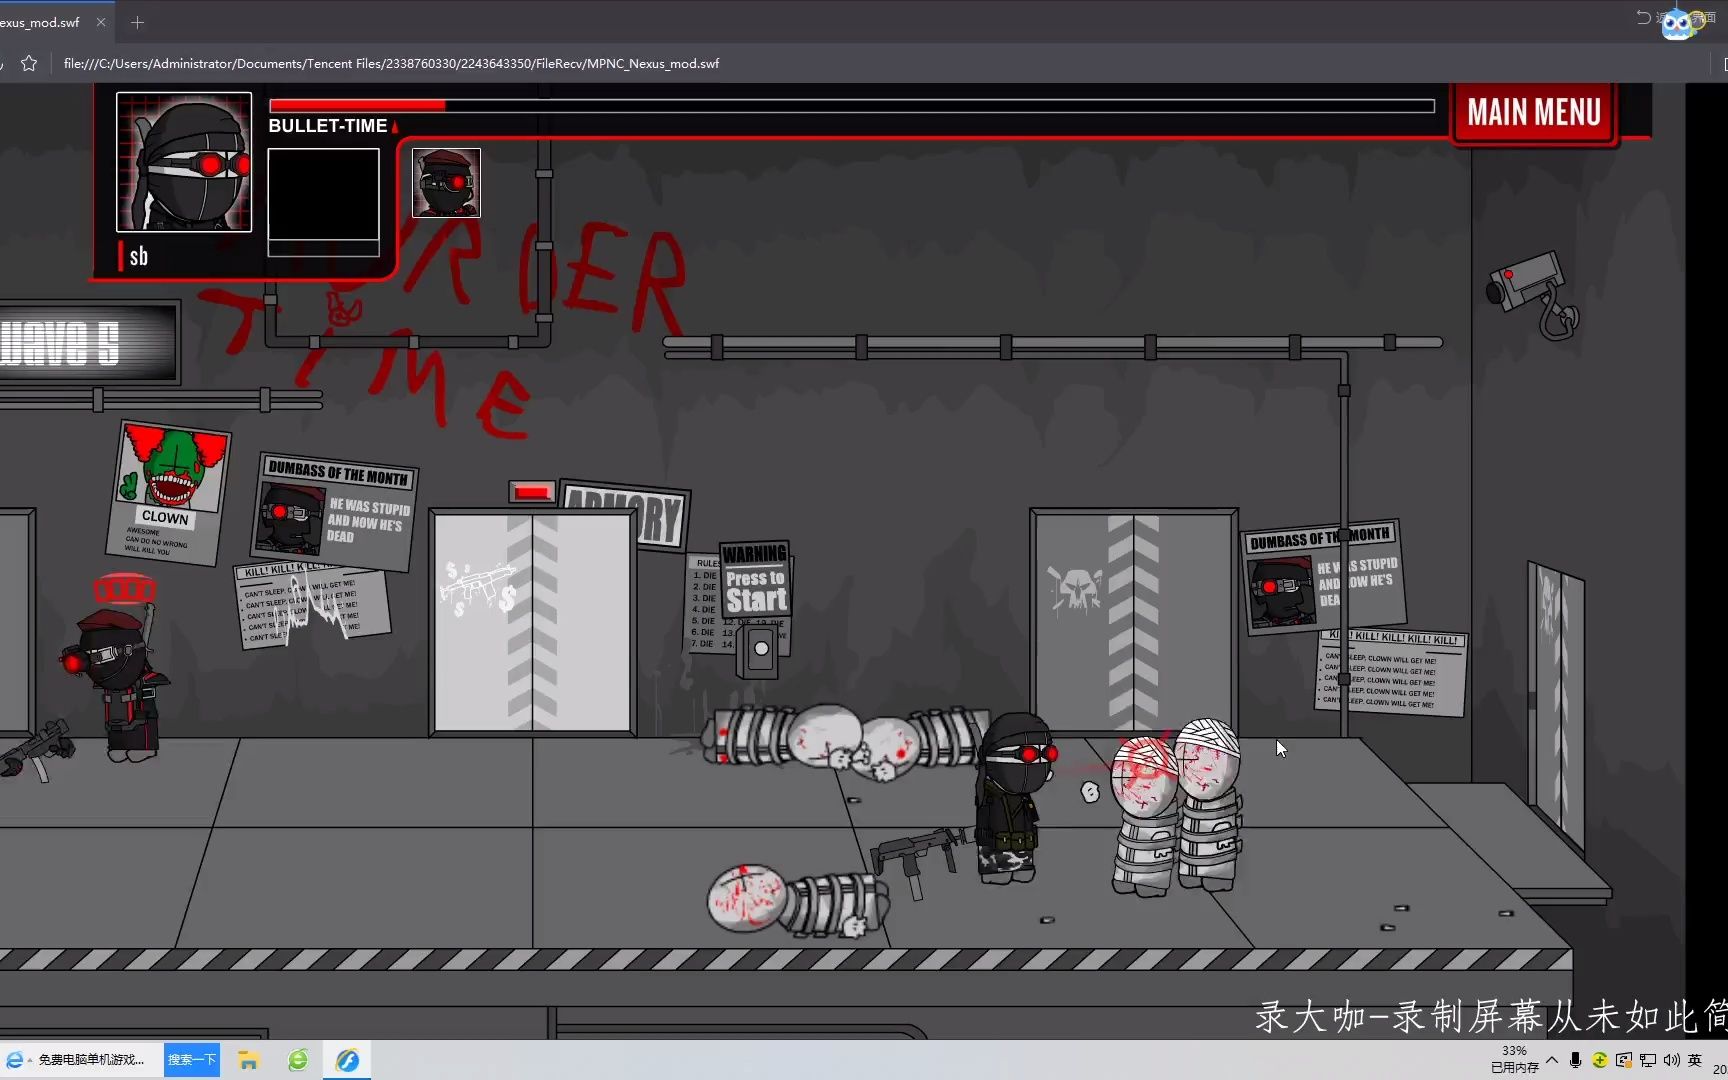
Task: Bookmark this page with the star icon
Action: coord(29,63)
